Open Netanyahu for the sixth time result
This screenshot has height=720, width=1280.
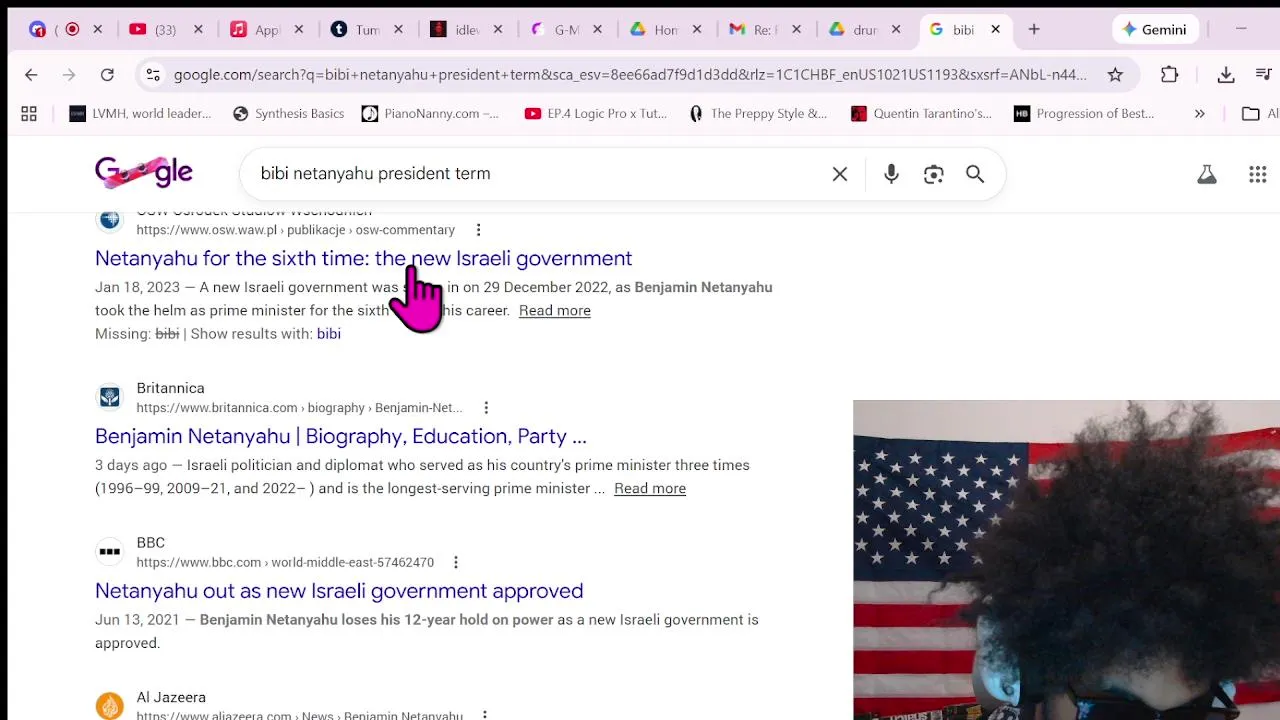[x=363, y=258]
